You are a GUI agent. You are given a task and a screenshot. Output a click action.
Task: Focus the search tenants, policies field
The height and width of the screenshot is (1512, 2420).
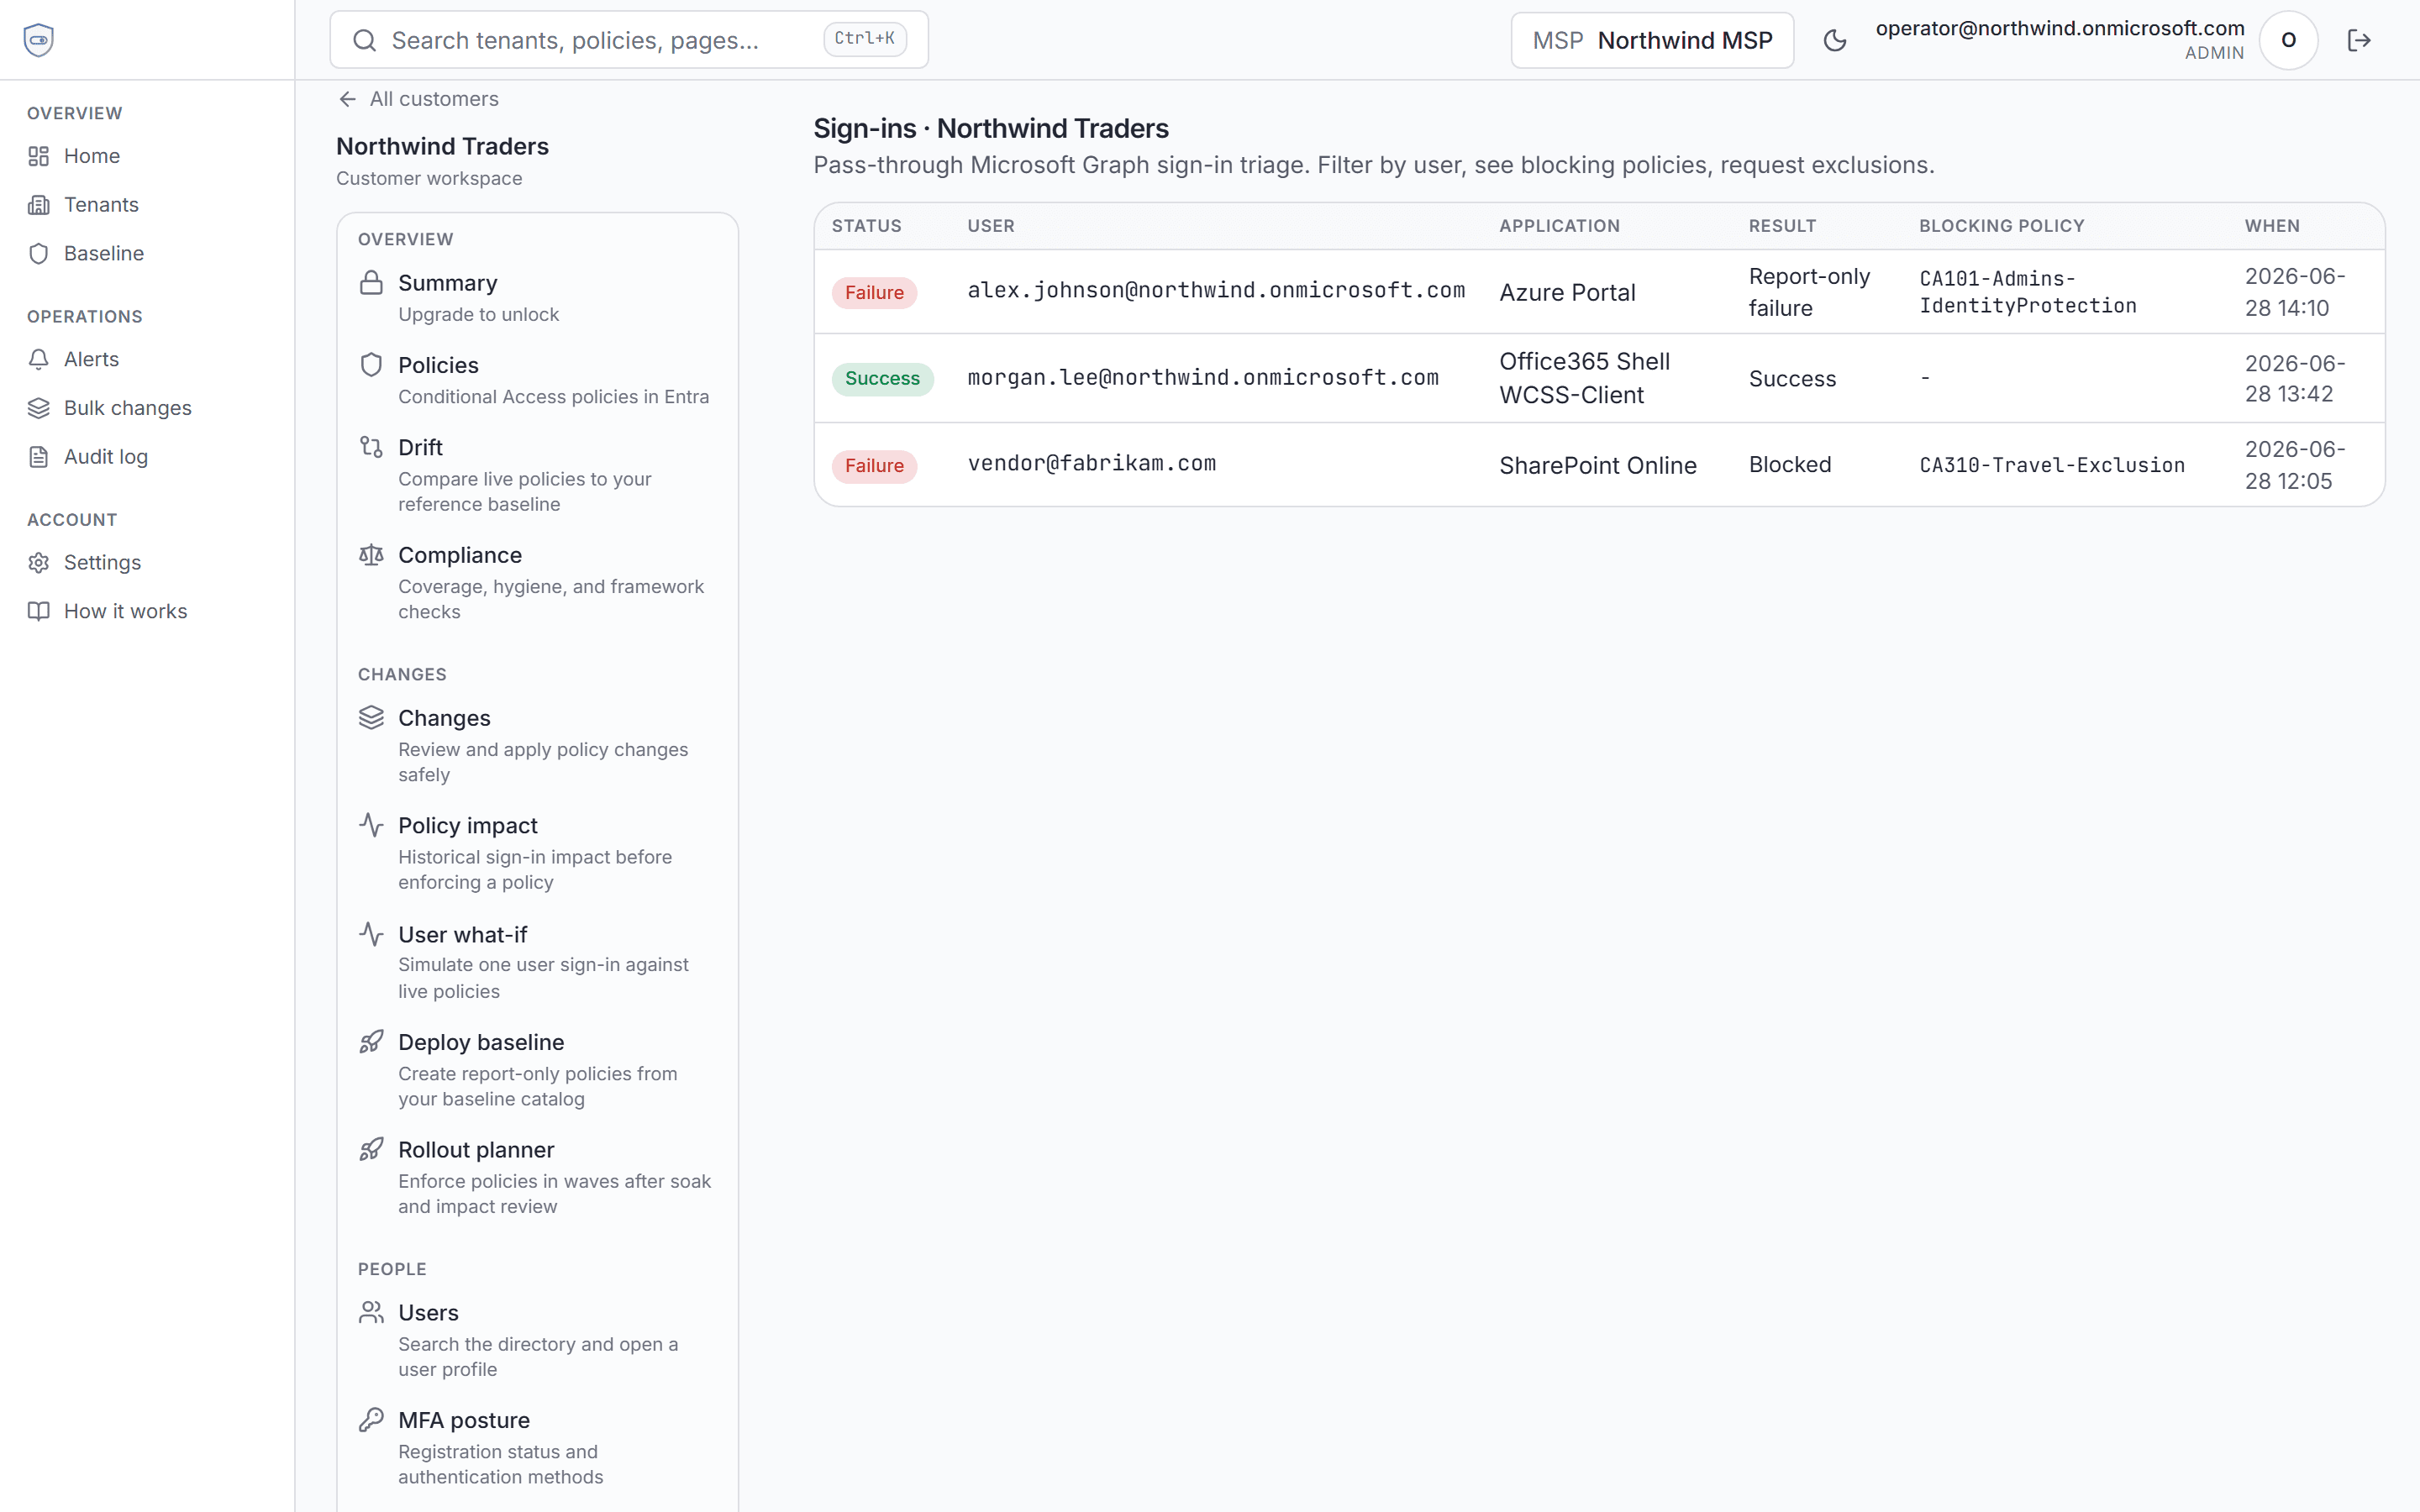pyautogui.click(x=629, y=40)
